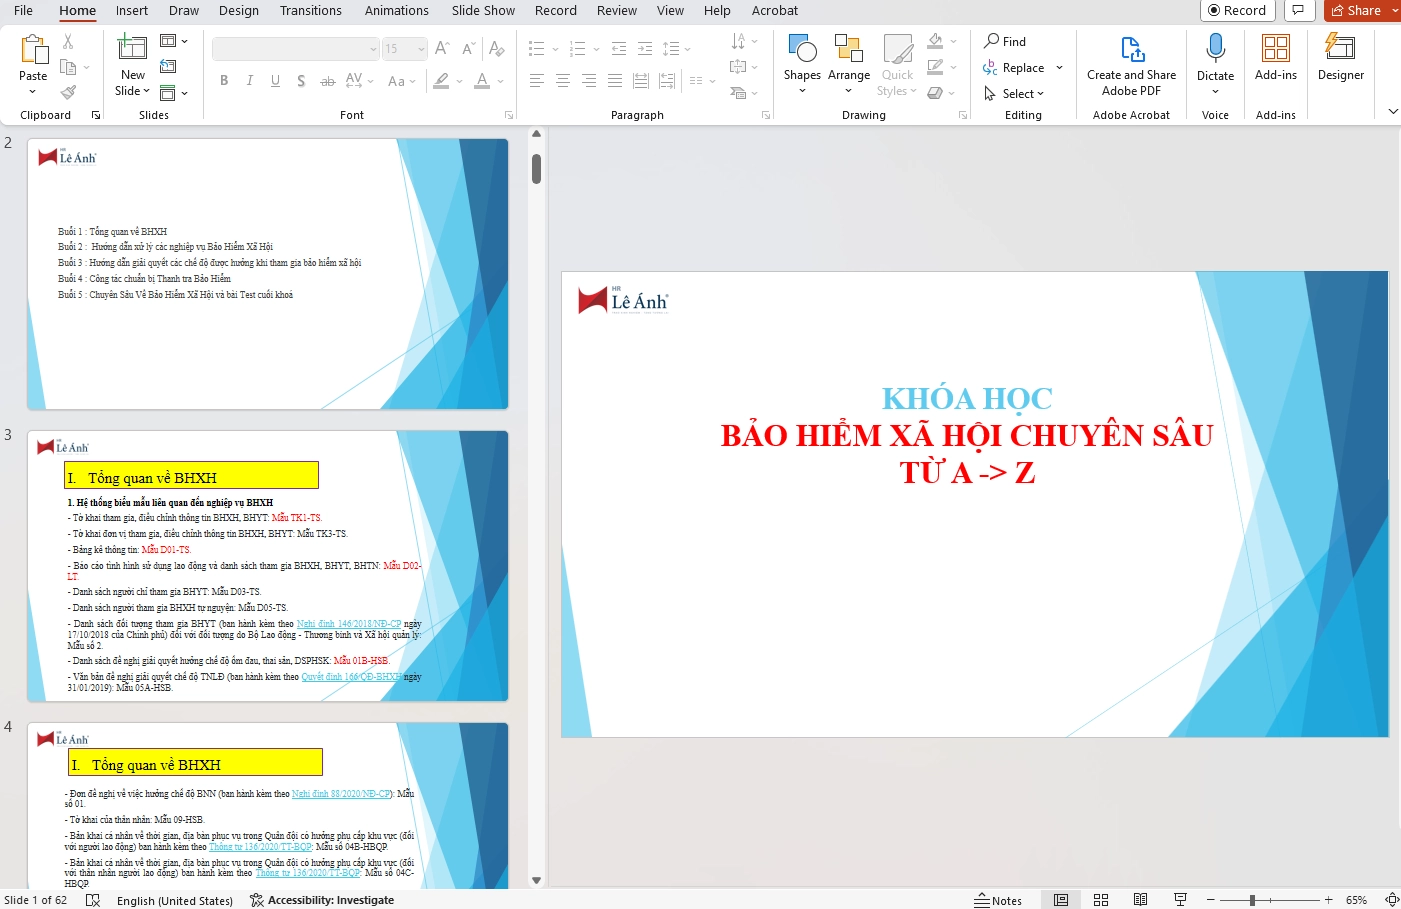1401x909 pixels.
Task: Select slide 3 thumbnail Tổng quan về BHXH
Action: tap(268, 566)
